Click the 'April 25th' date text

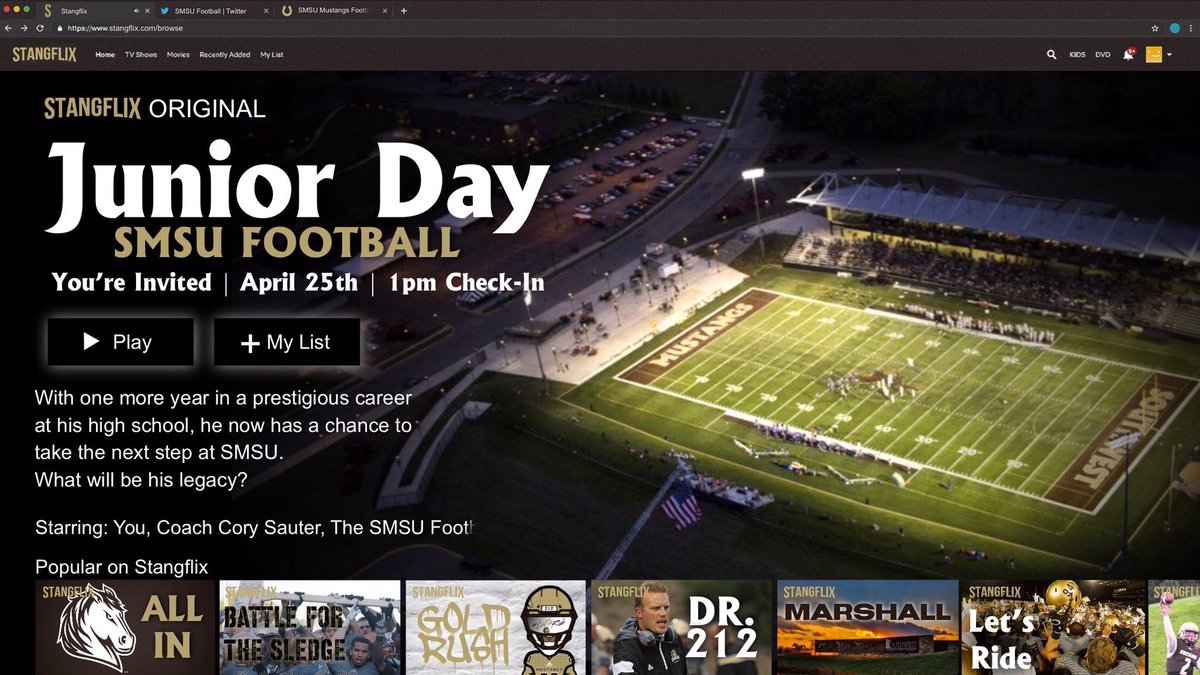(299, 282)
